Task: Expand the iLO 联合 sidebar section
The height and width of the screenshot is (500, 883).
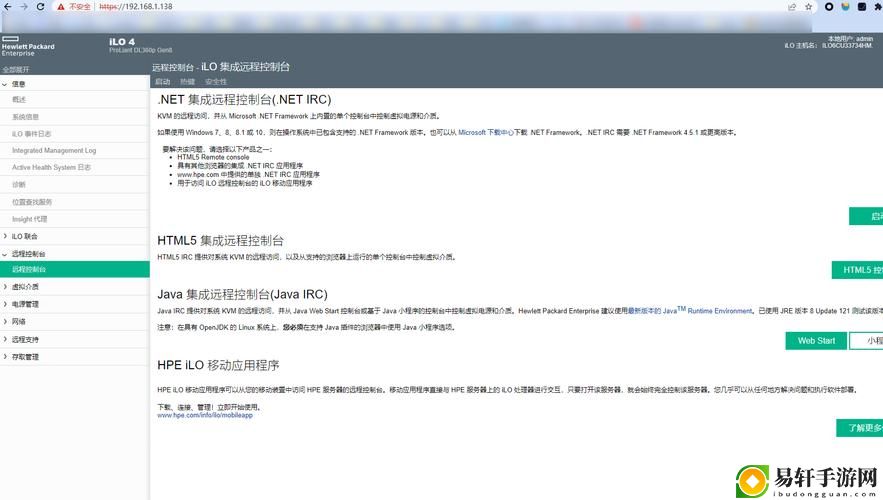Action: [5, 236]
